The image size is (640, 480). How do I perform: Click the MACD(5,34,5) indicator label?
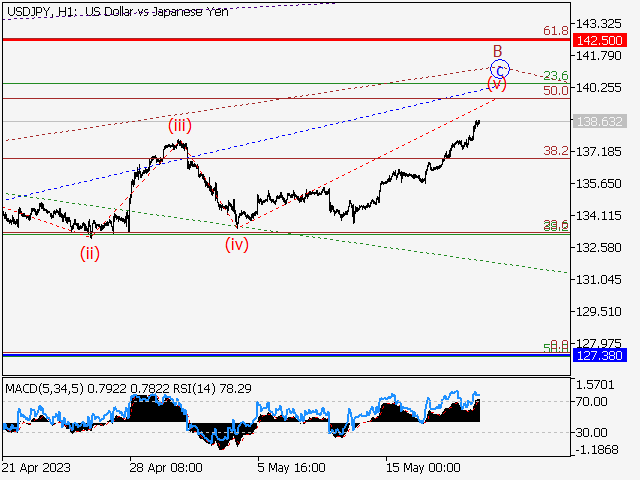coord(44,389)
